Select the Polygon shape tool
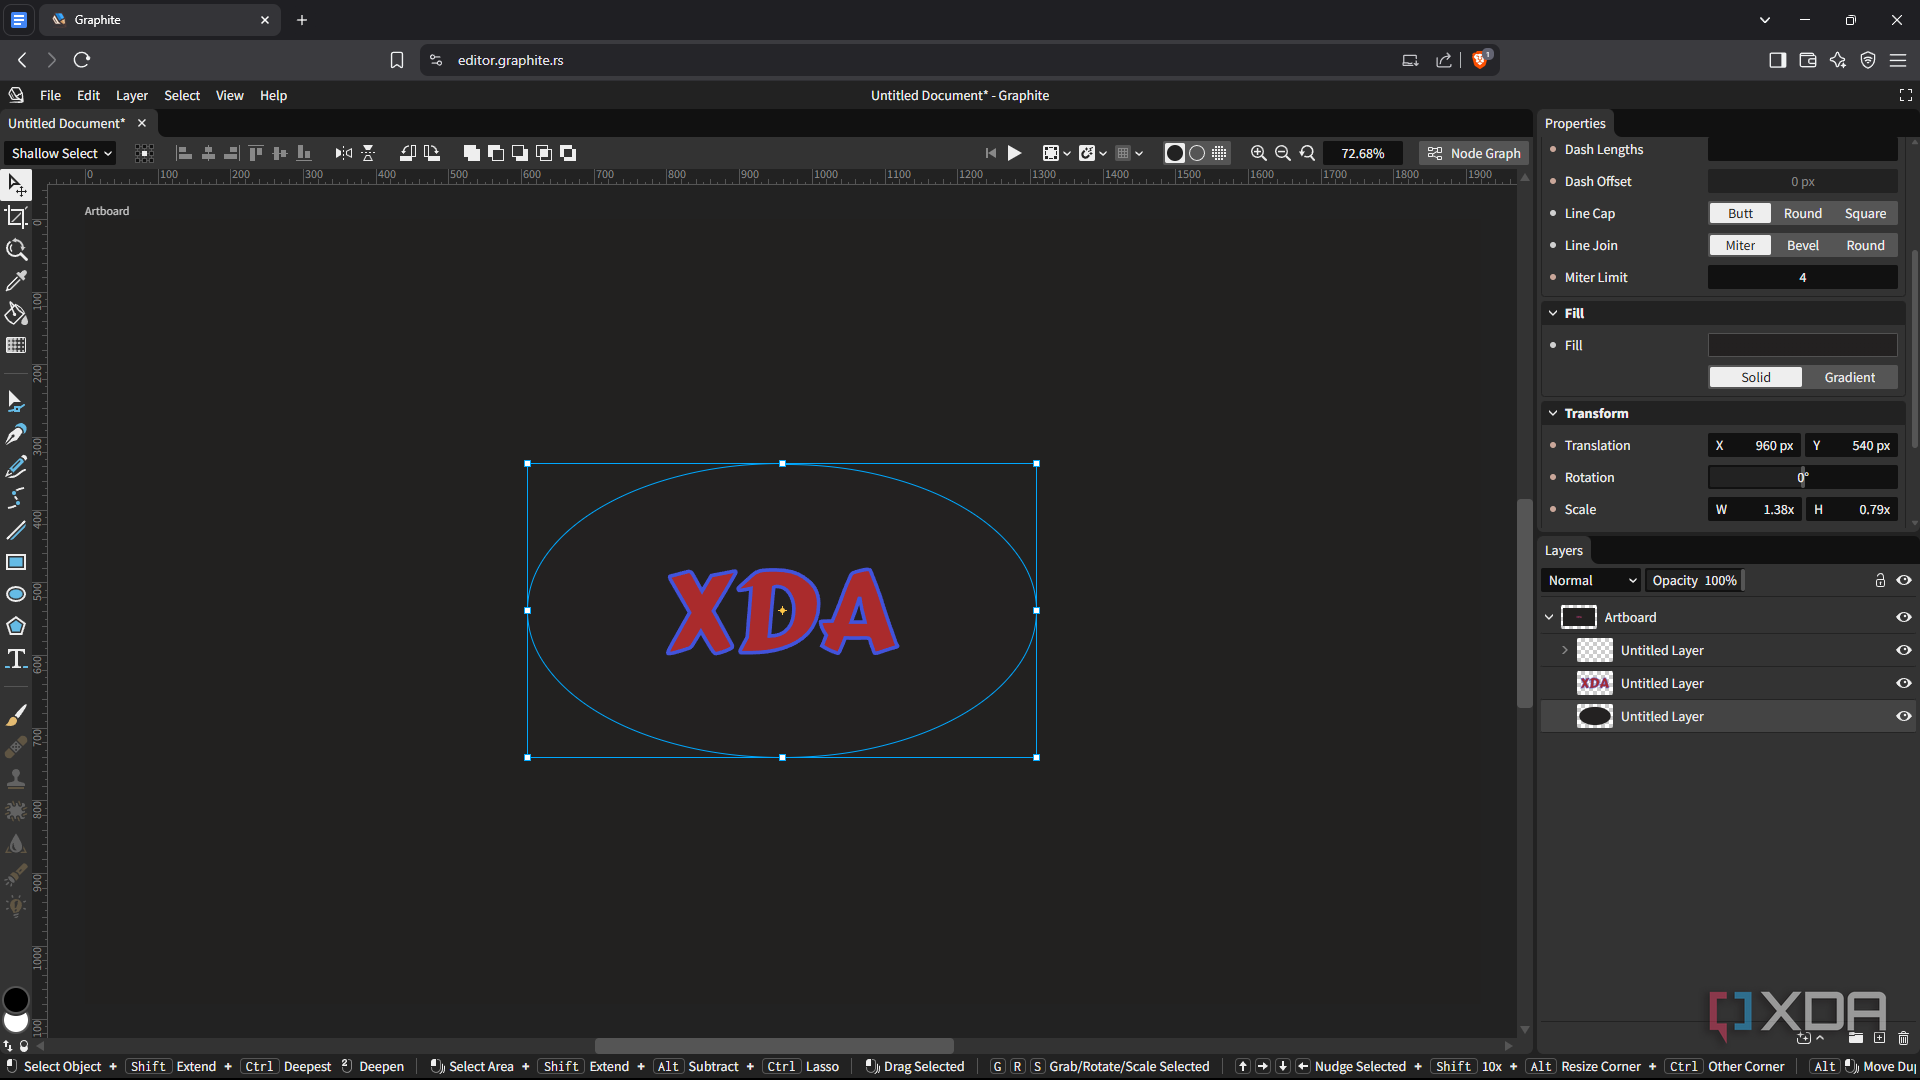The image size is (1920, 1080). pos(16,626)
